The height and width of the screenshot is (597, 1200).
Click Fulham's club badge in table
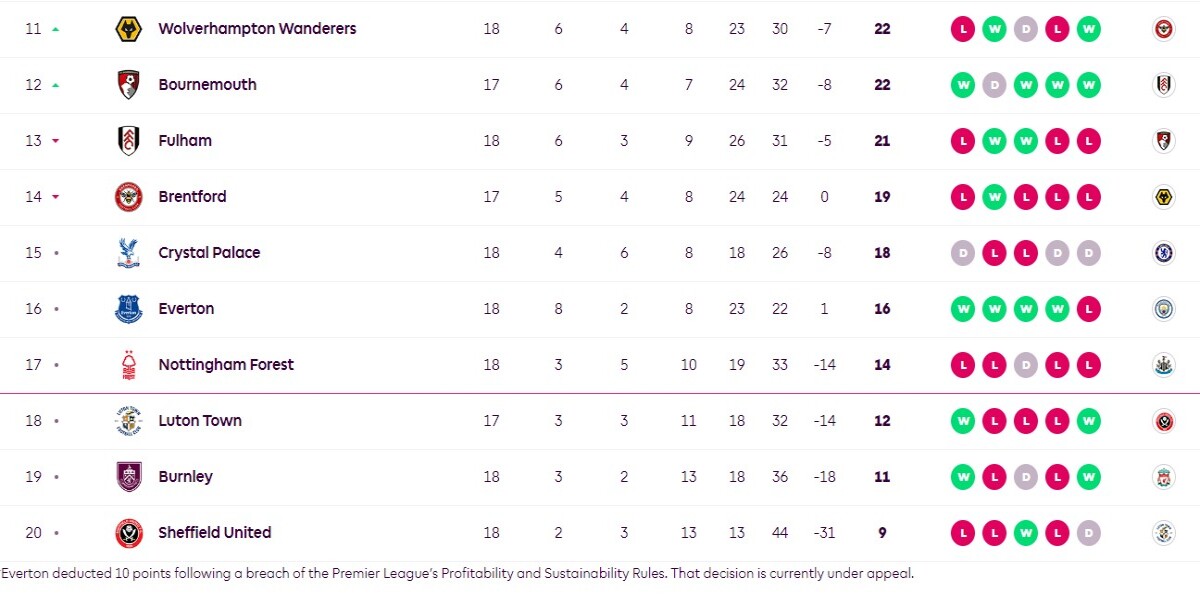coord(129,141)
